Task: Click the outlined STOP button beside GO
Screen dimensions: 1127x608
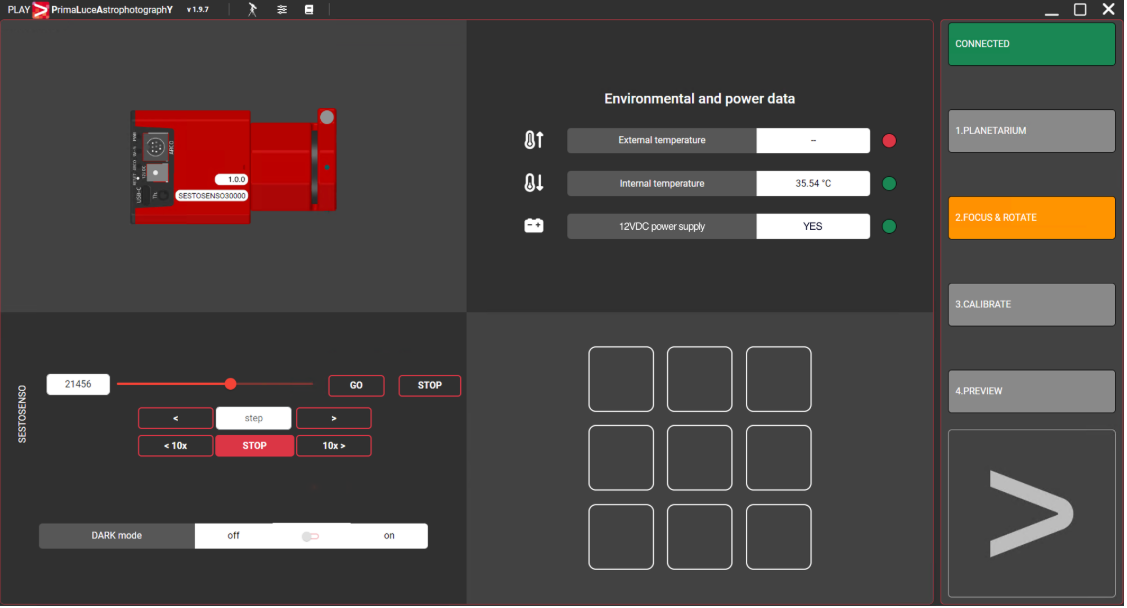Action: [430, 385]
